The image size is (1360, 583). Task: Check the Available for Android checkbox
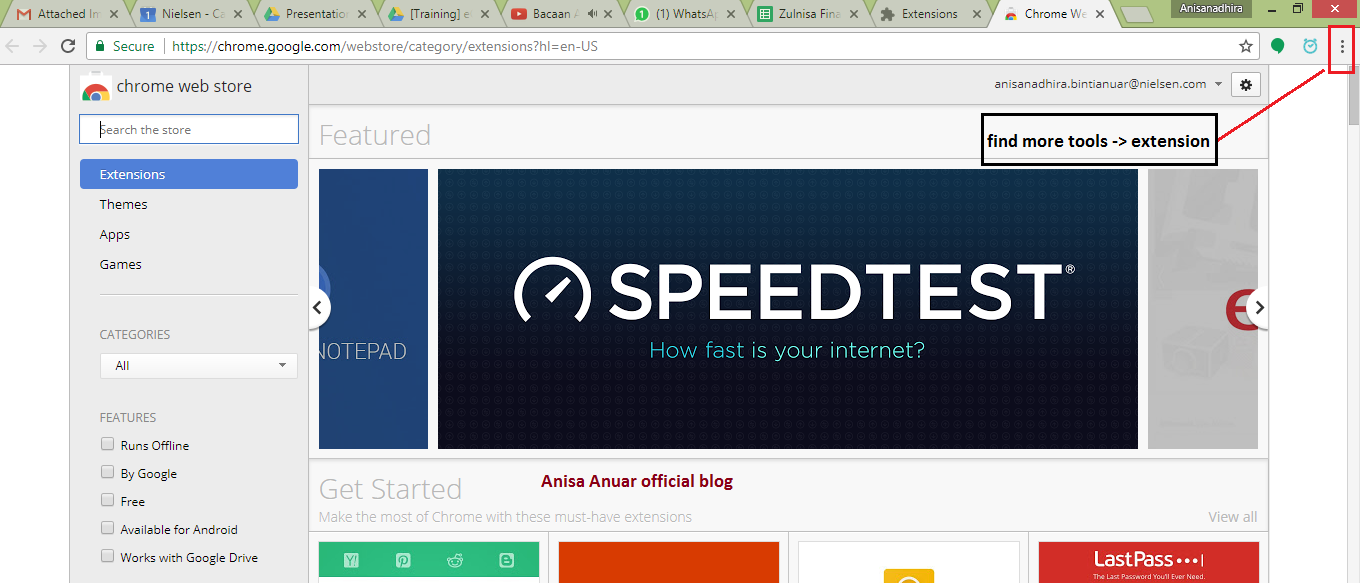tap(107, 528)
